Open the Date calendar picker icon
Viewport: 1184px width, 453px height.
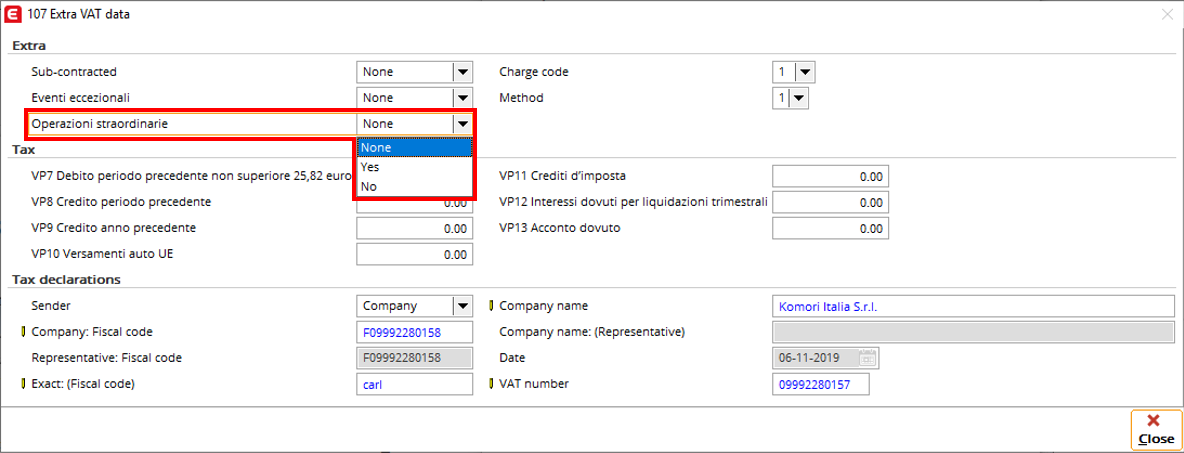(x=868, y=358)
